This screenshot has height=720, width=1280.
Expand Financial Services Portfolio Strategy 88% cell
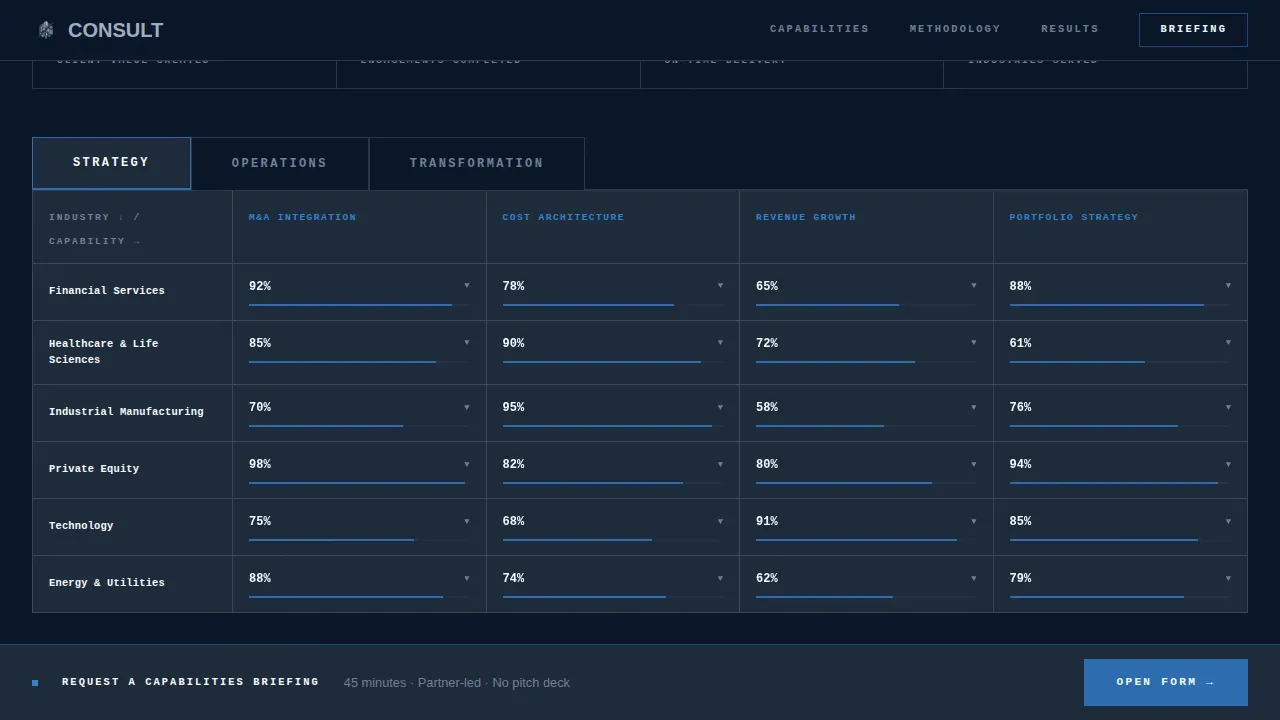(1120, 292)
